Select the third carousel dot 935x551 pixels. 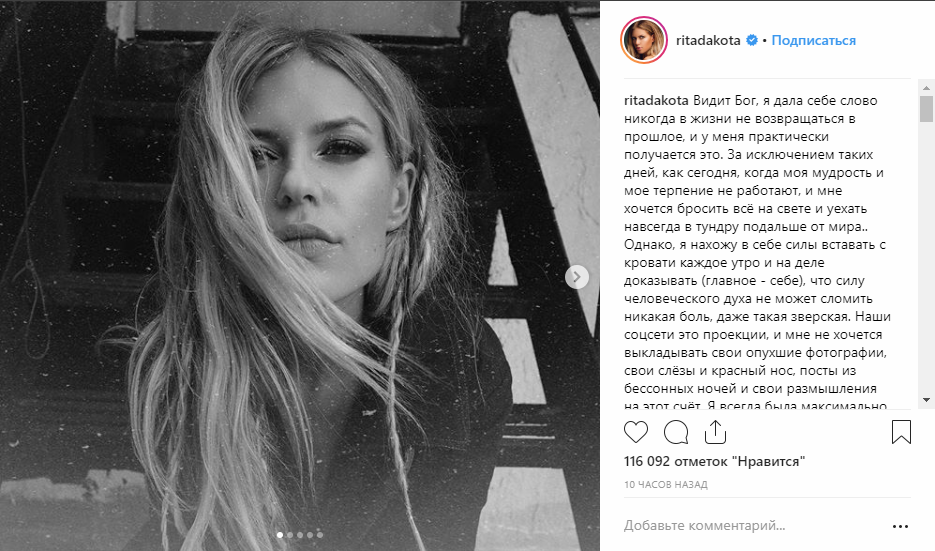pyautogui.click(x=300, y=535)
